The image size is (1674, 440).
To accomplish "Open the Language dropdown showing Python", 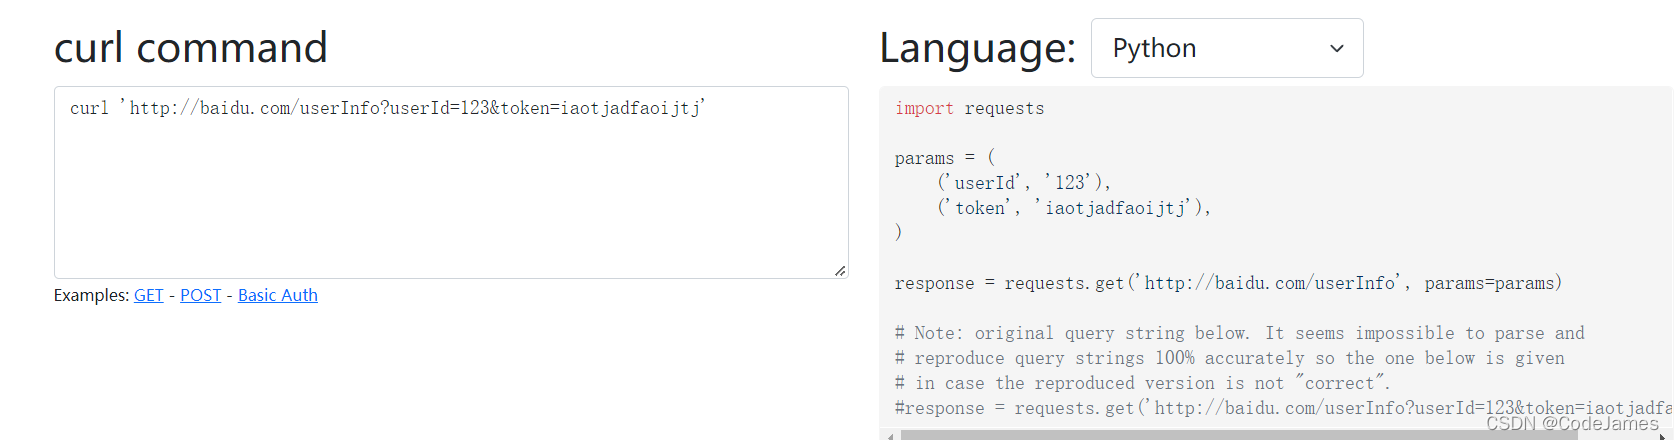I will click(x=1227, y=48).
